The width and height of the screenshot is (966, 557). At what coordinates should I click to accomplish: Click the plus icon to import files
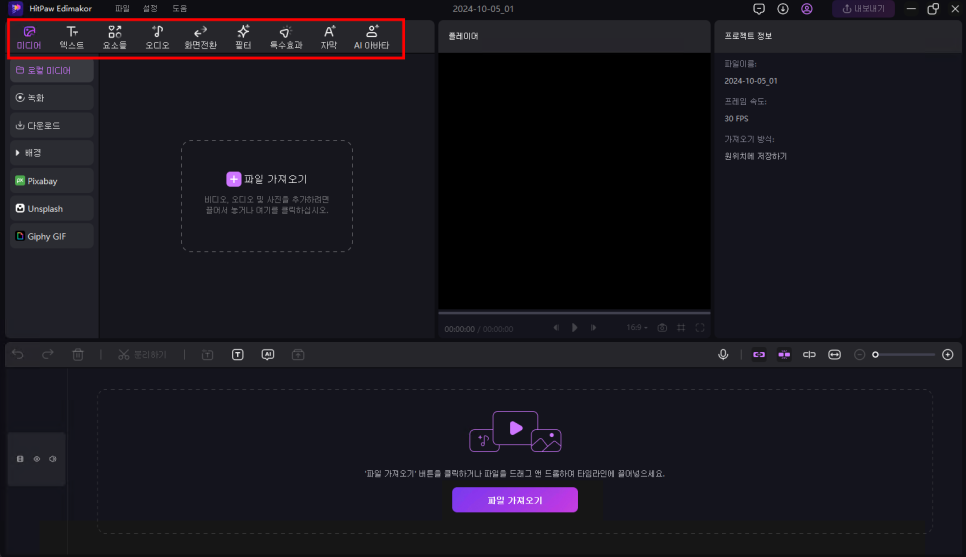233,179
